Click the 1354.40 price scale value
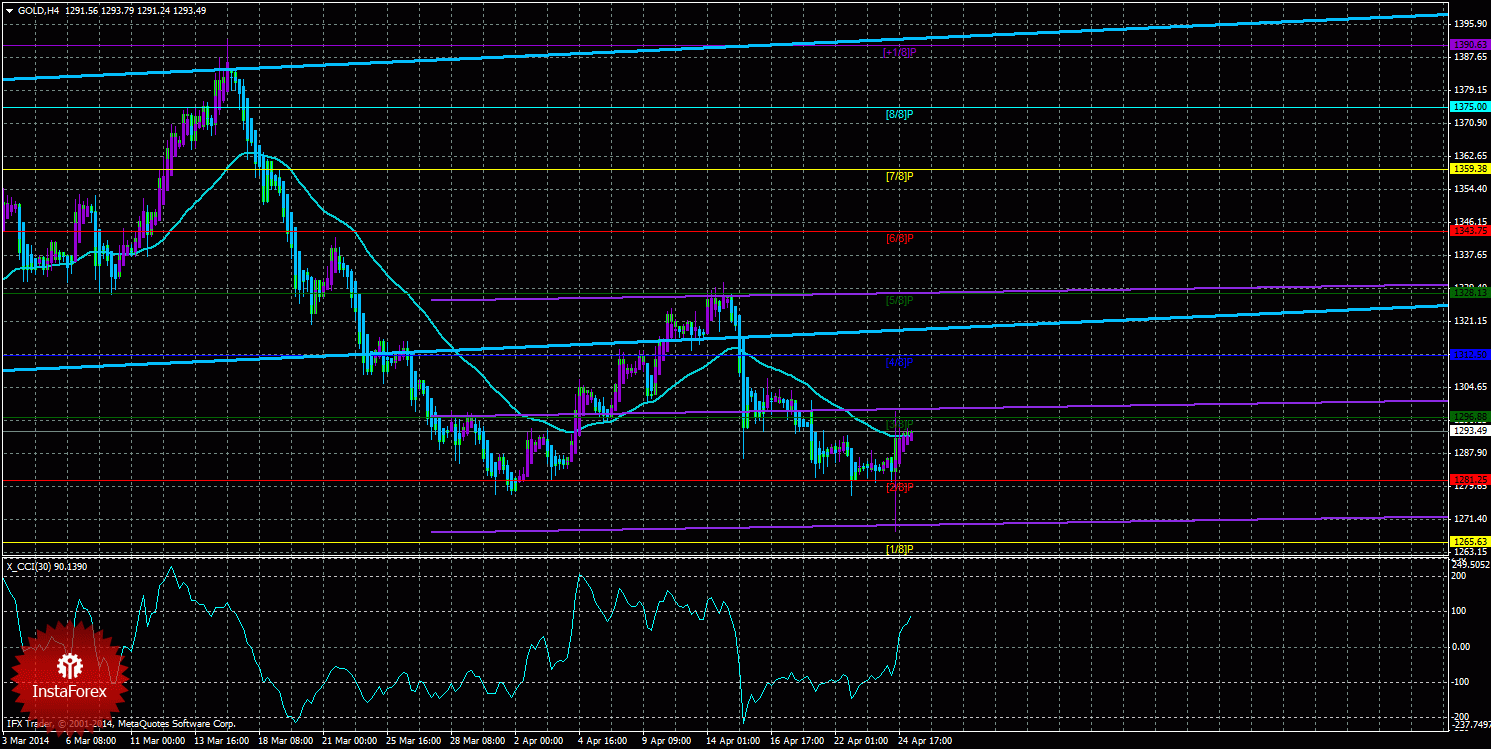 coord(1469,188)
